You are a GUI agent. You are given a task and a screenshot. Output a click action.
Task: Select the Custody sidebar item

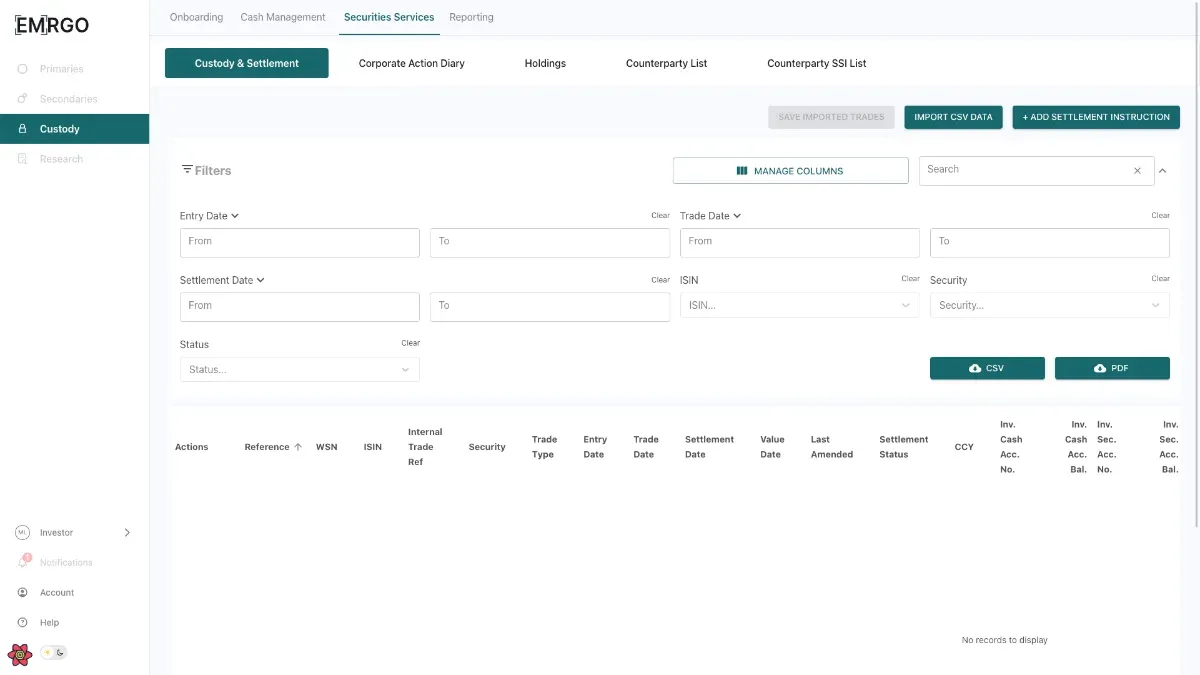74,129
